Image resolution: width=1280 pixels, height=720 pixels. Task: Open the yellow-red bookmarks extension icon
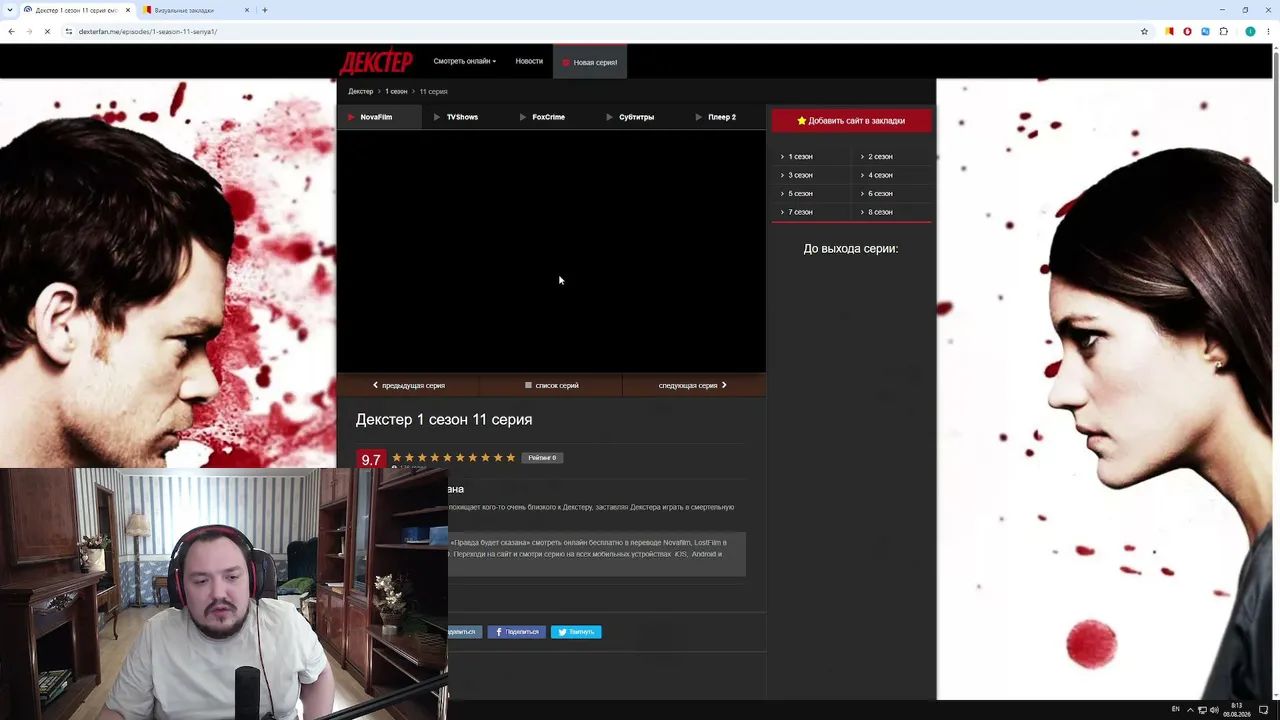tap(1168, 31)
